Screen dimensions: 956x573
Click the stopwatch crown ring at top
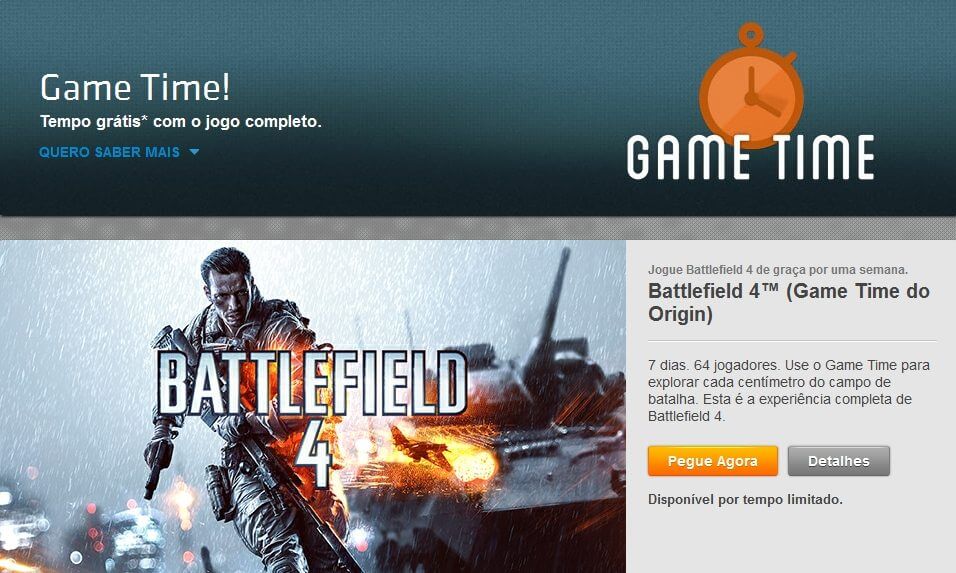[751, 35]
